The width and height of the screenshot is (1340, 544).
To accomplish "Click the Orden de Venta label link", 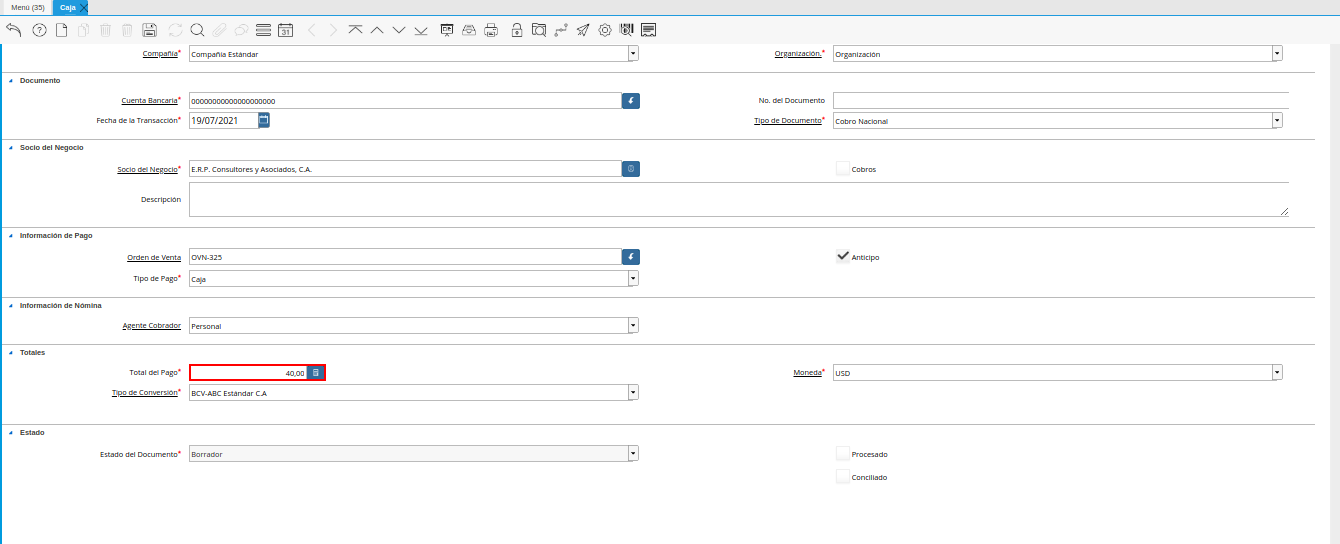I will [x=154, y=257].
